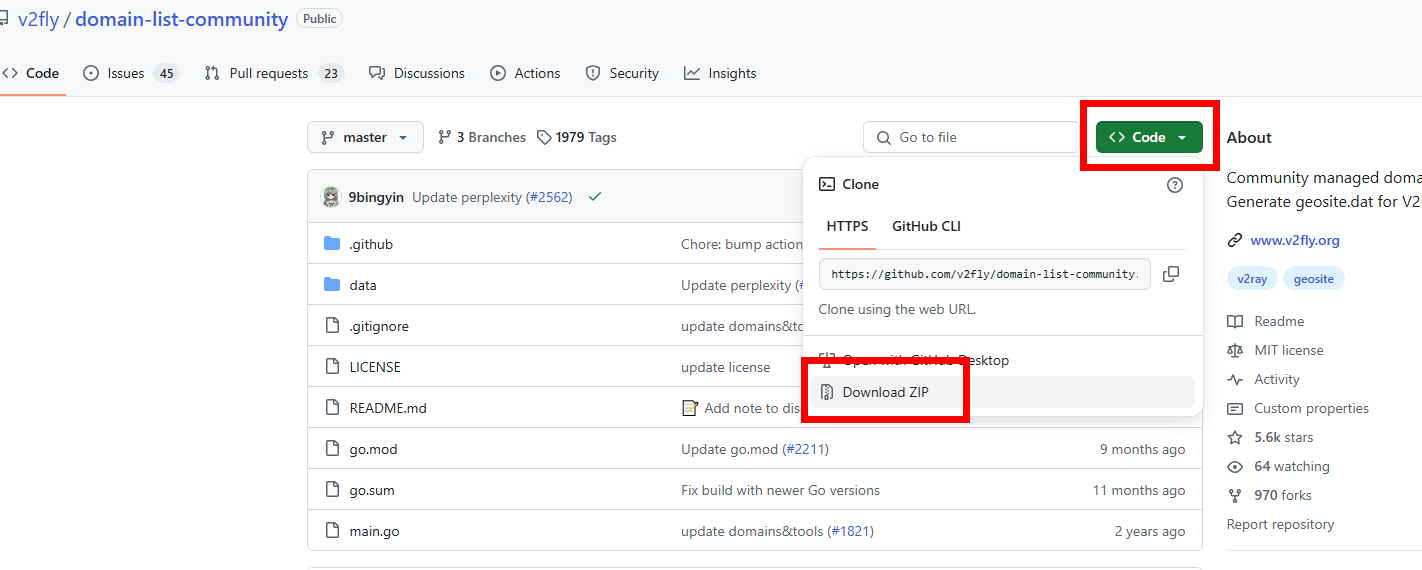Click the clone URL text field
Image resolution: width=1422 pixels, height=570 pixels.
click(985, 274)
